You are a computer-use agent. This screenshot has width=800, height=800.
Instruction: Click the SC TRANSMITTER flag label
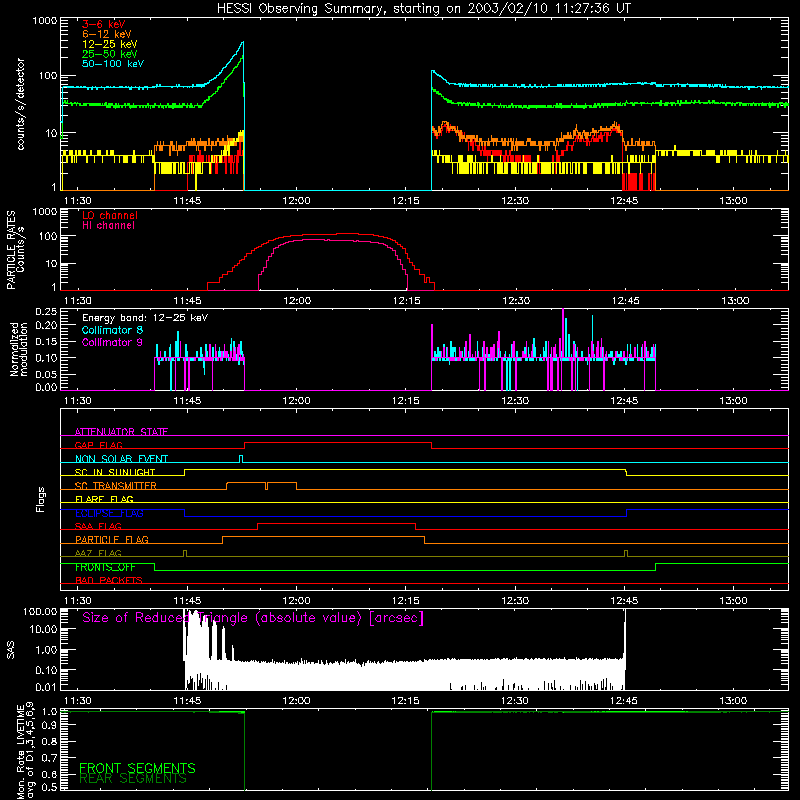pos(116,486)
